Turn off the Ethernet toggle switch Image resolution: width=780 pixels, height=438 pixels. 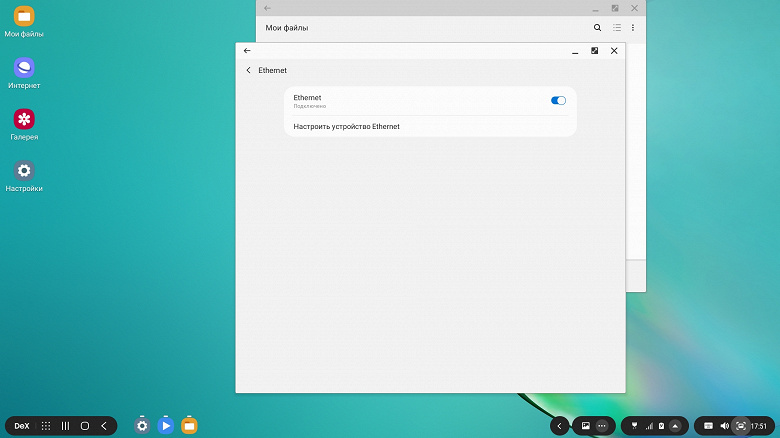[558, 101]
